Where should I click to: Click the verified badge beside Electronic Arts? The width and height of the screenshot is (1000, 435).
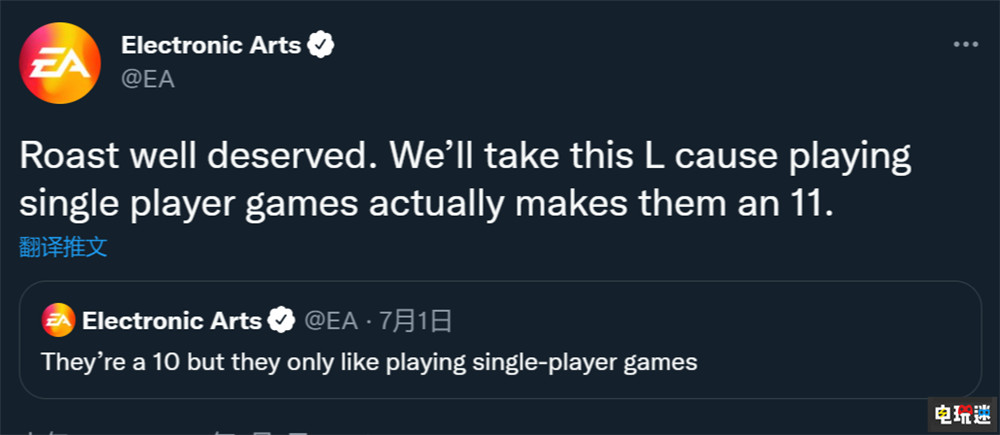(x=321, y=45)
